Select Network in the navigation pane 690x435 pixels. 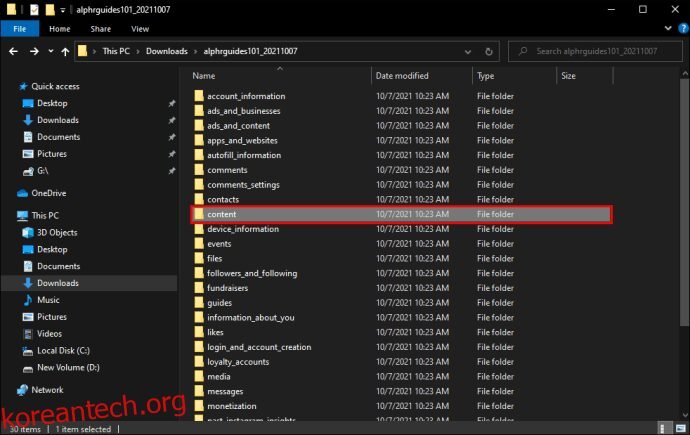pos(47,390)
